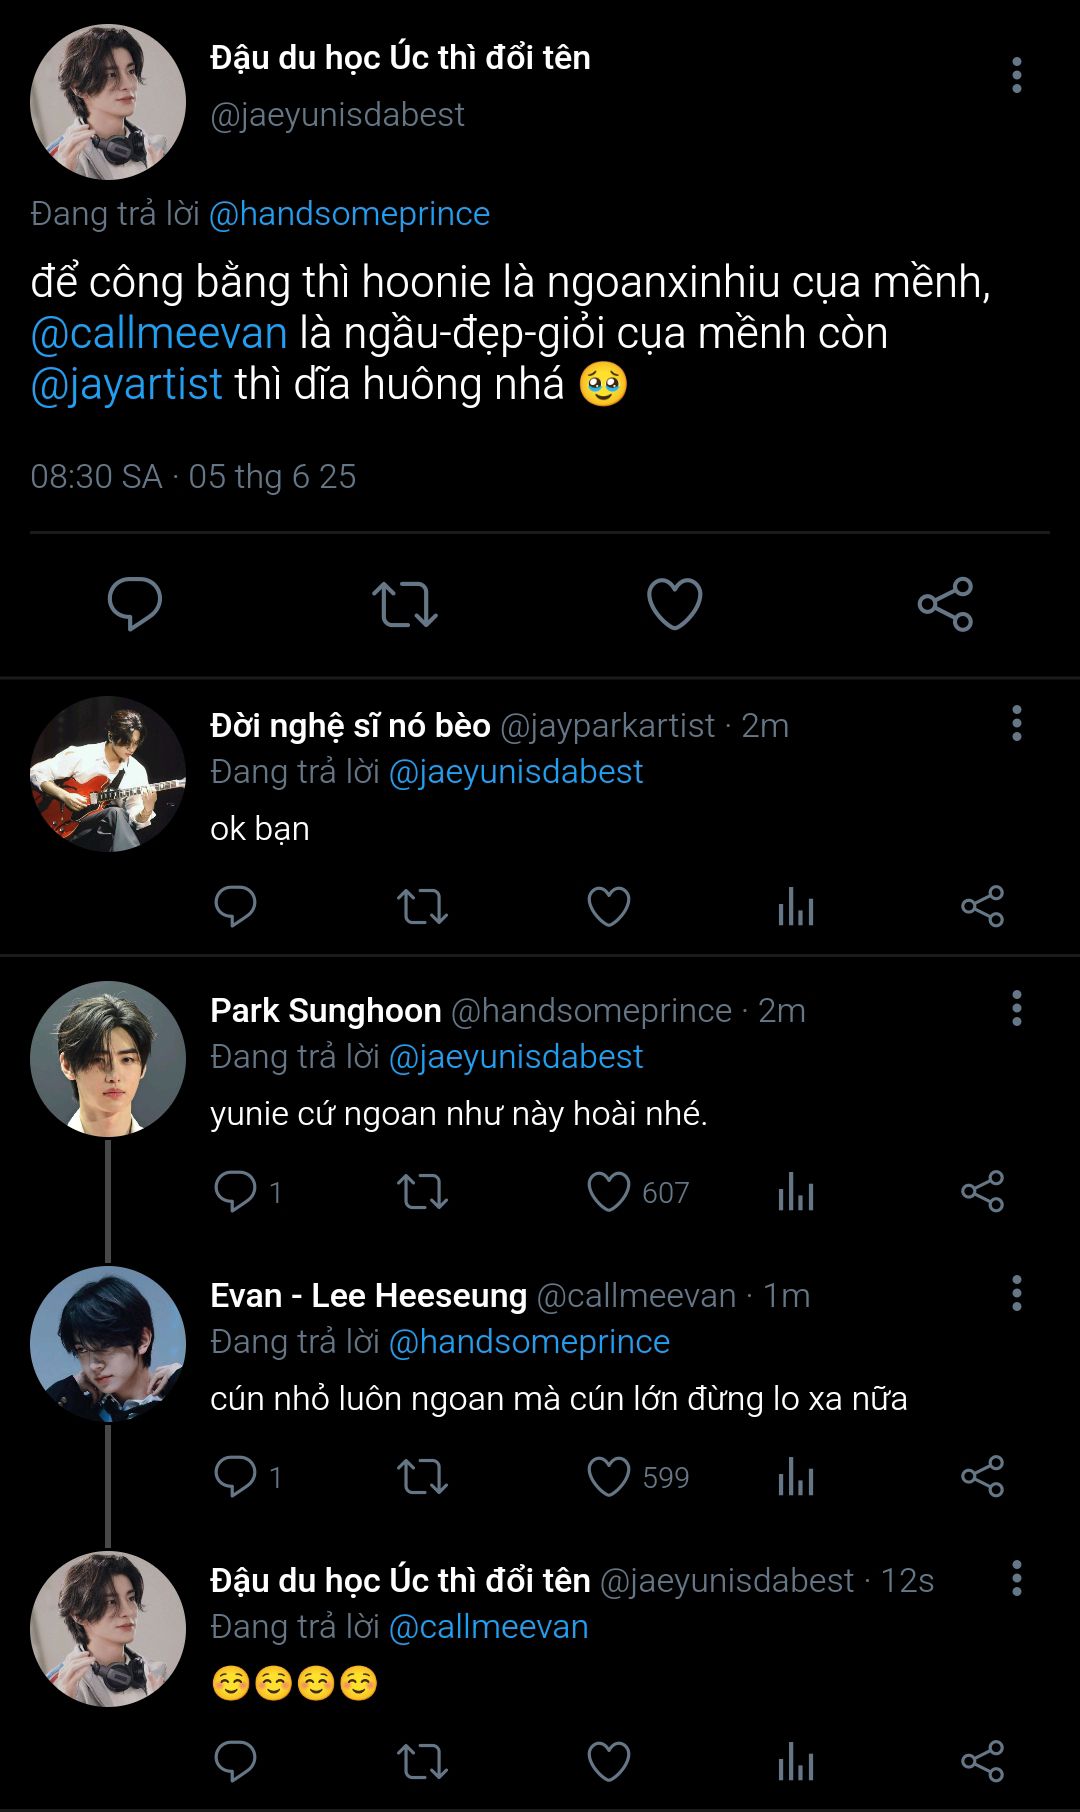The height and width of the screenshot is (1812, 1080).
Task: View analytics on the emoji-only reply
Action: (796, 1762)
